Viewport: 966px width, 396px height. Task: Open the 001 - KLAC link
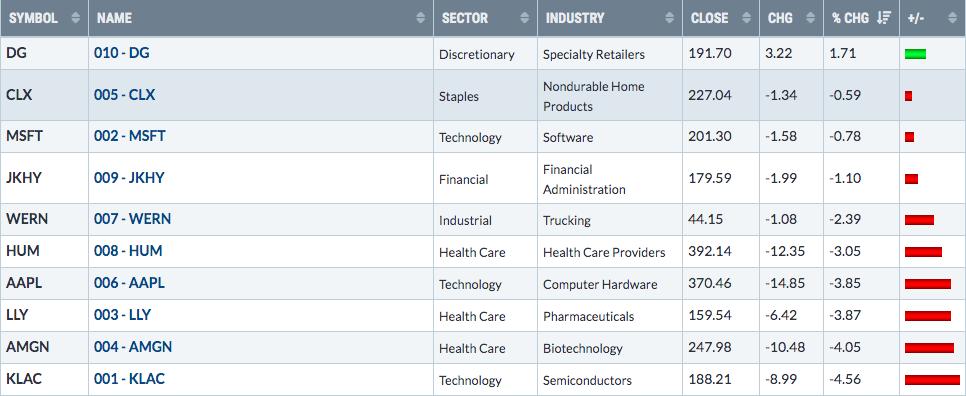(x=129, y=379)
